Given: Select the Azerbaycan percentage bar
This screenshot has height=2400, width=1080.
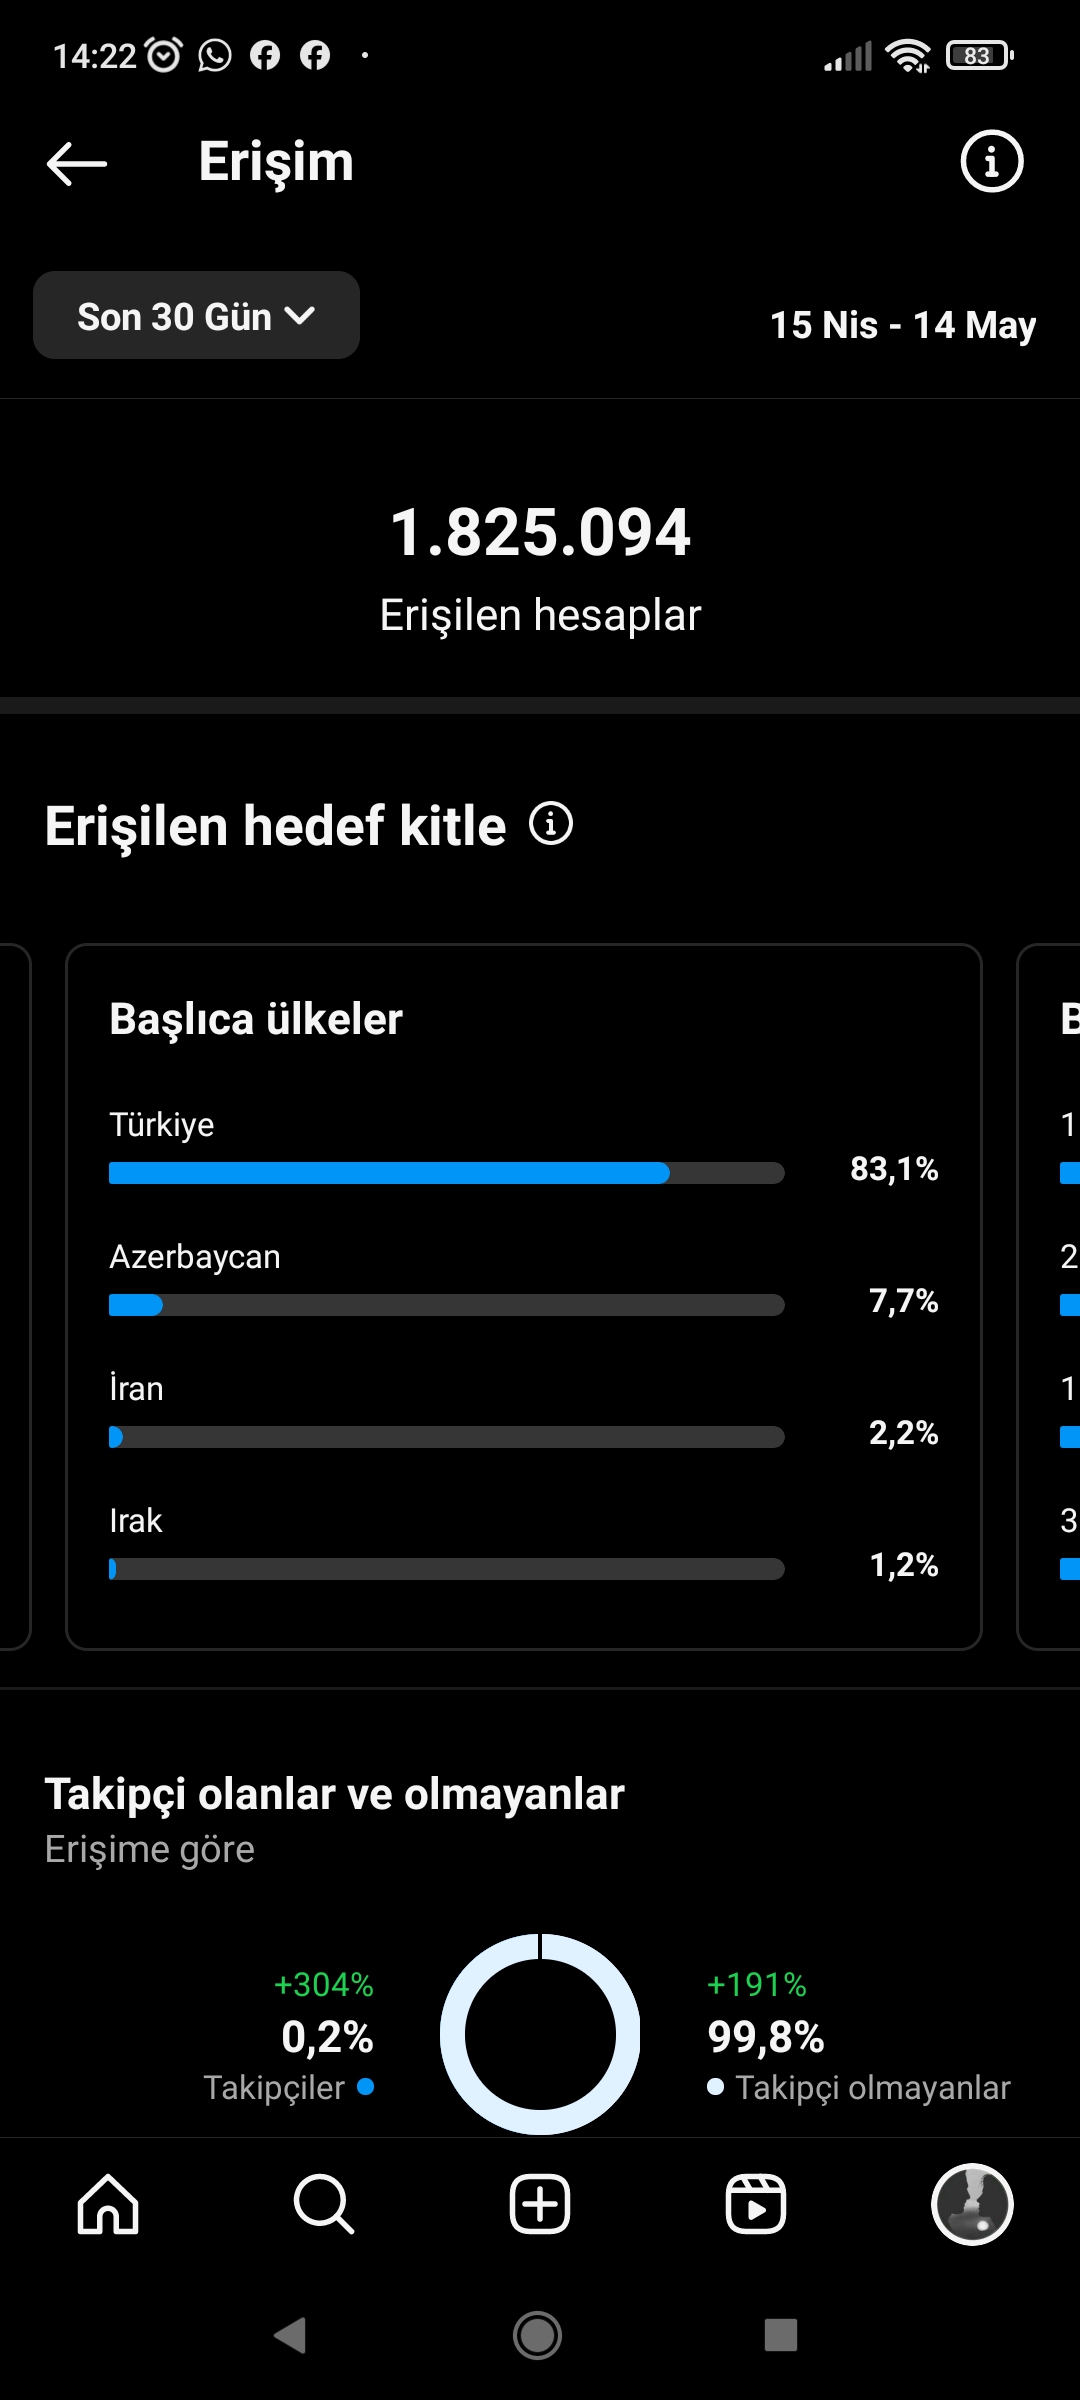Looking at the screenshot, I should click(x=446, y=1305).
